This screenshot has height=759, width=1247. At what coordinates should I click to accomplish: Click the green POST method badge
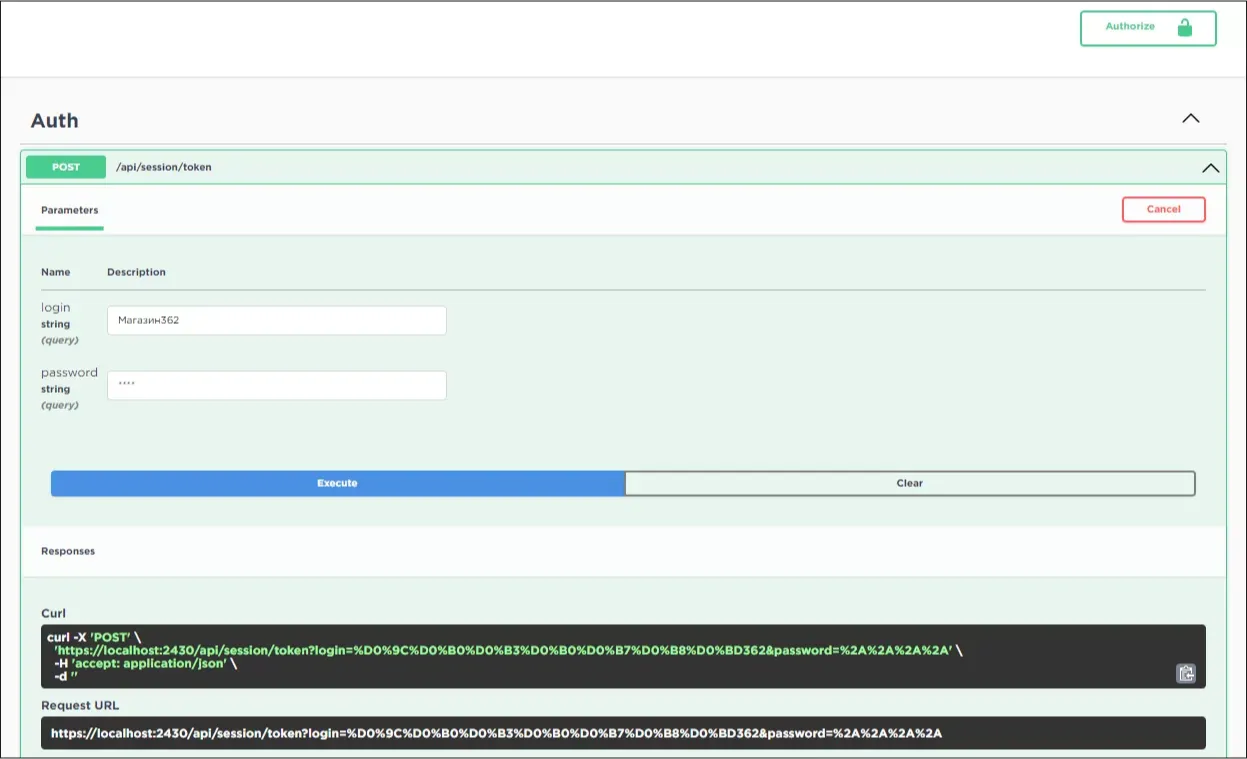coord(65,167)
